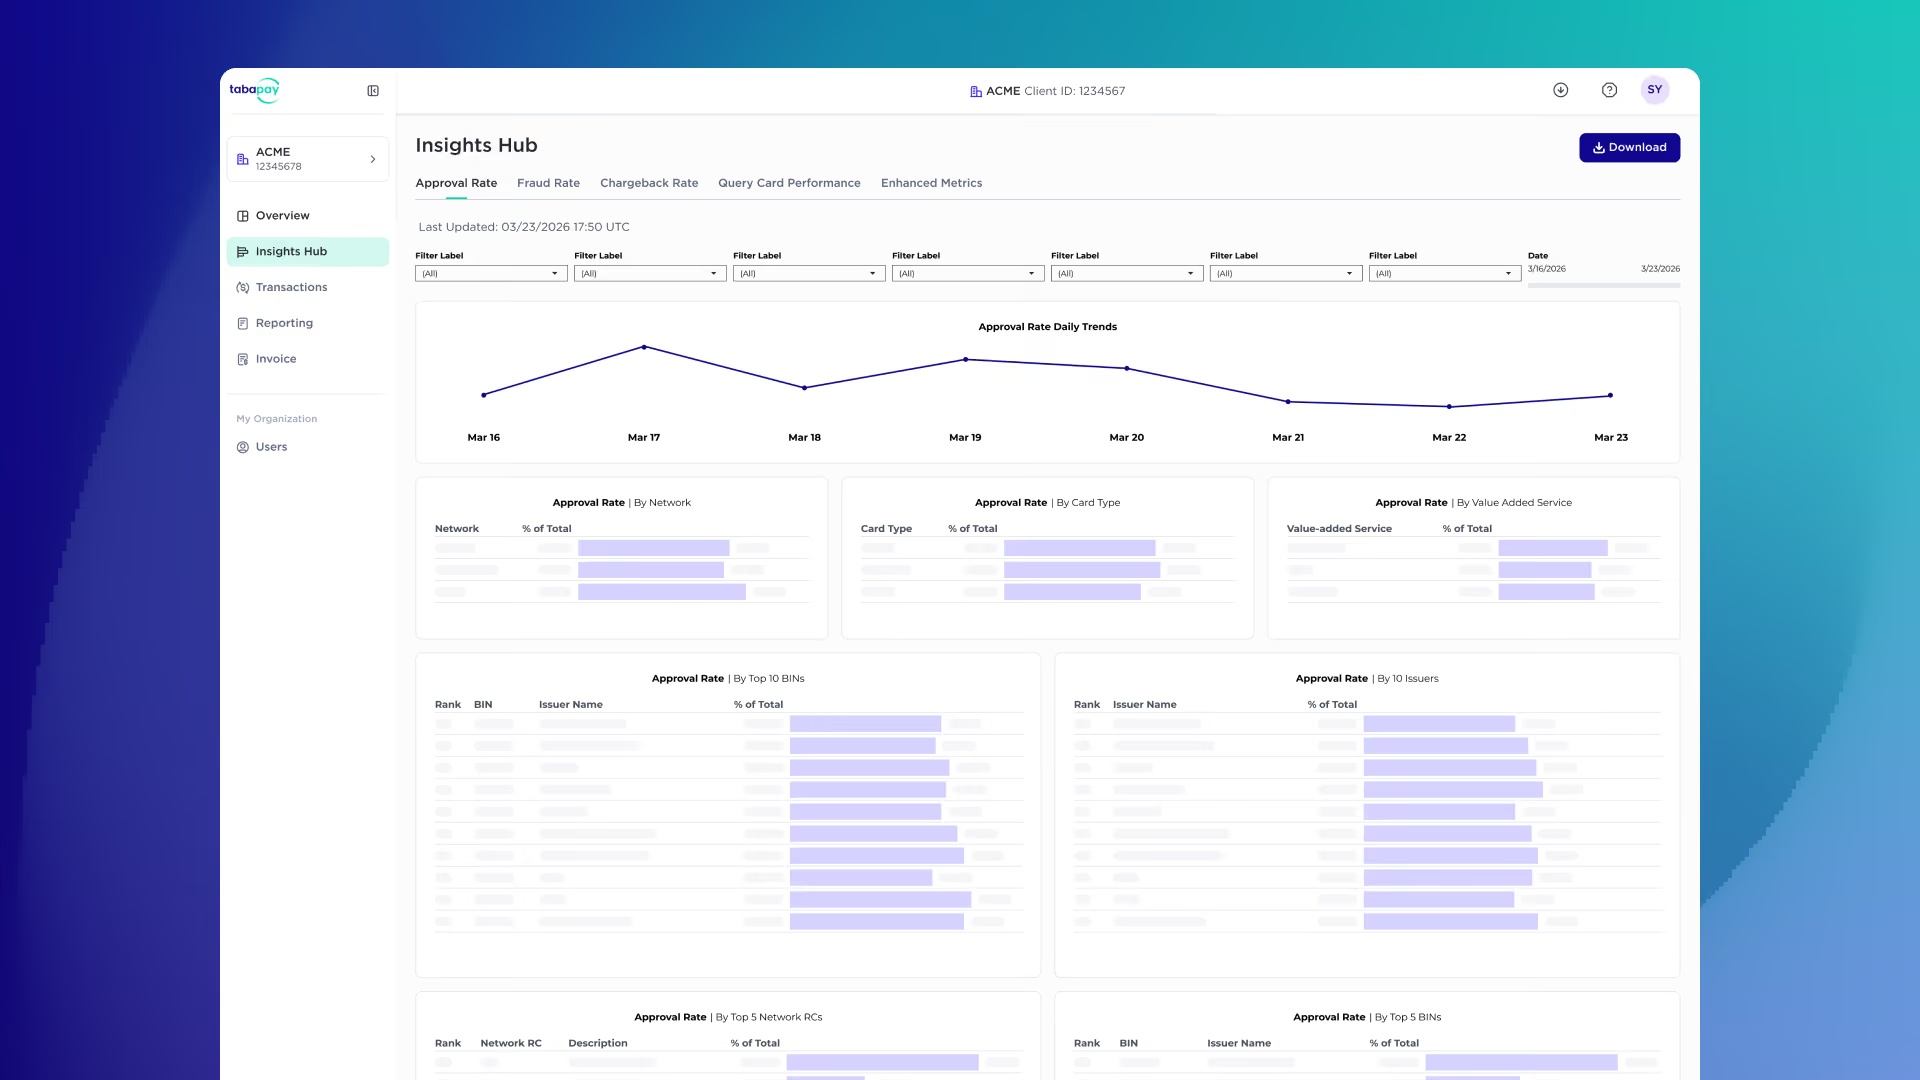Open Users under My Organization
1920x1080 pixels.
(x=308, y=448)
